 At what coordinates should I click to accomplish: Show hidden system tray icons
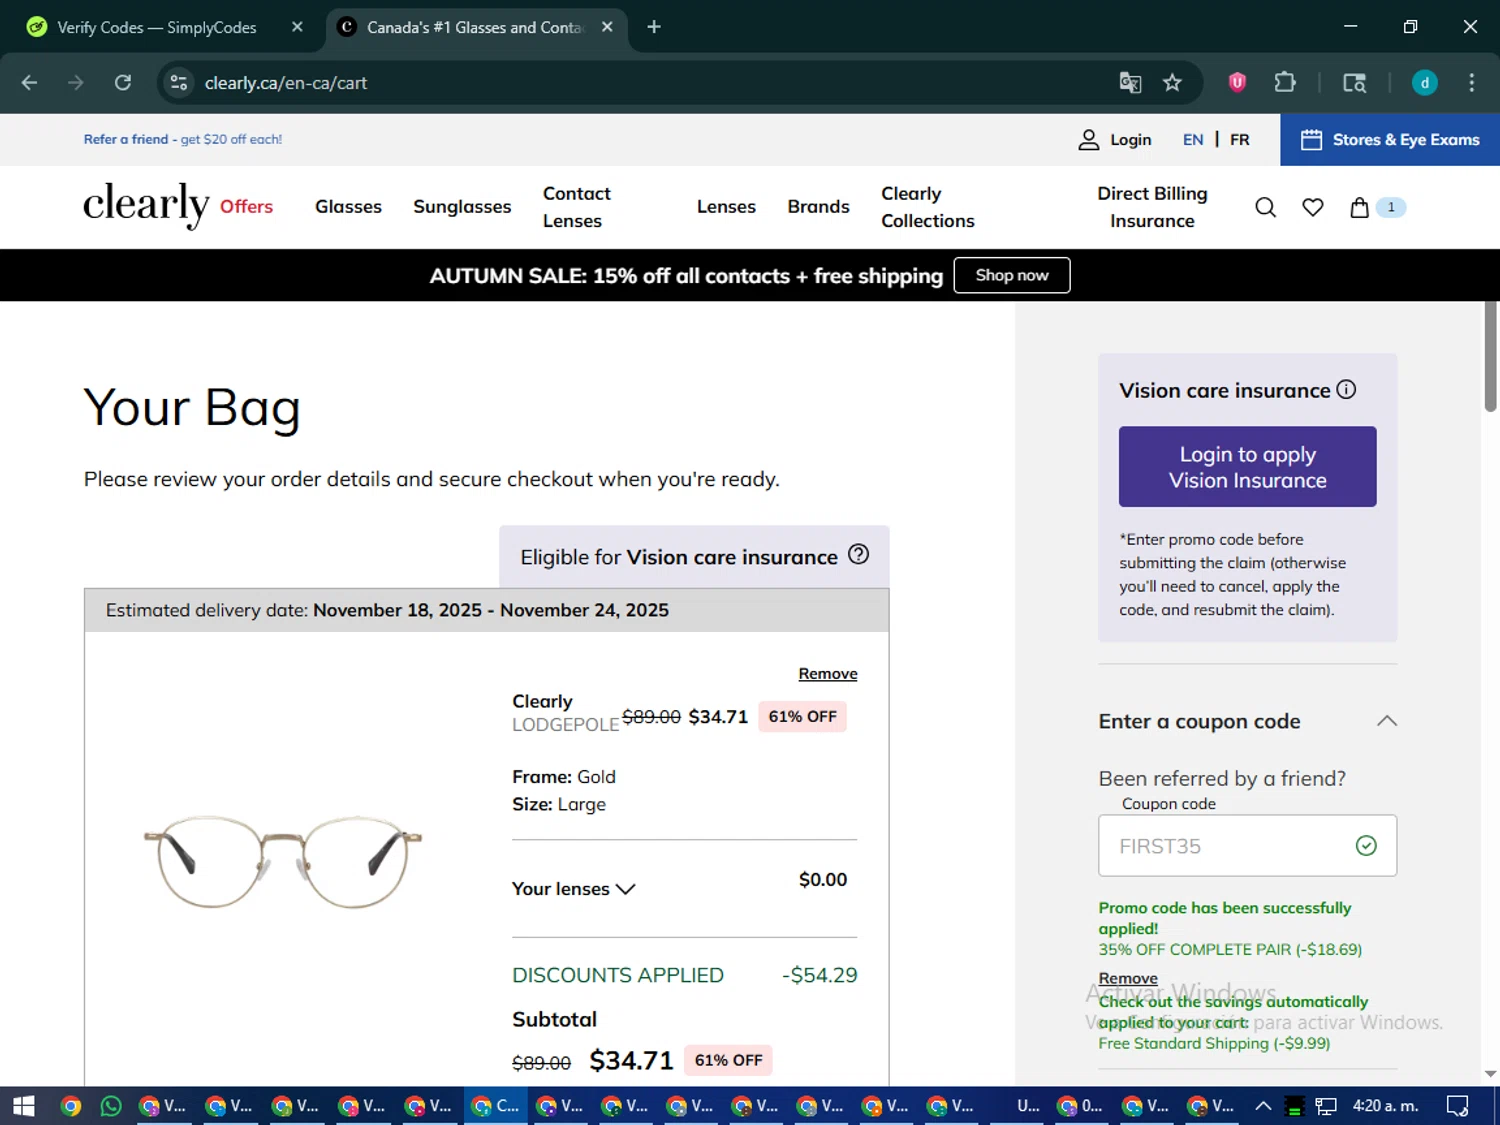tap(1263, 1106)
